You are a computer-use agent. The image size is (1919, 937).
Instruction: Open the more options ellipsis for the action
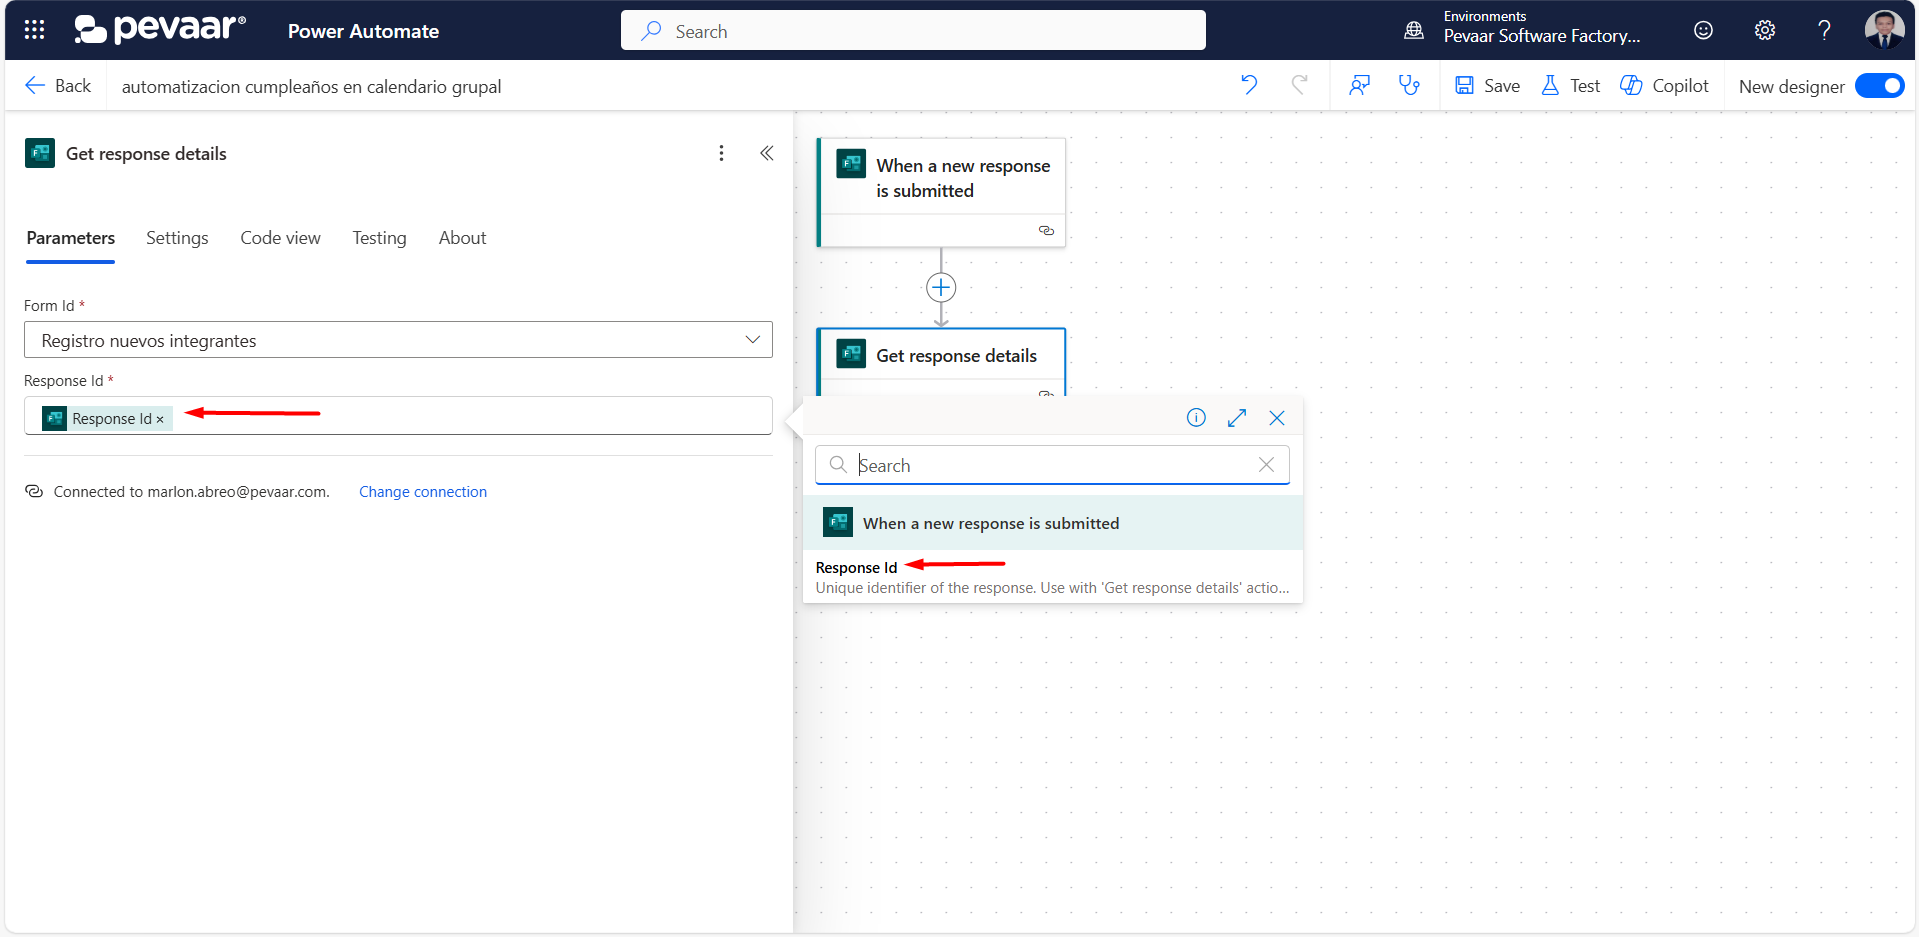coord(721,153)
